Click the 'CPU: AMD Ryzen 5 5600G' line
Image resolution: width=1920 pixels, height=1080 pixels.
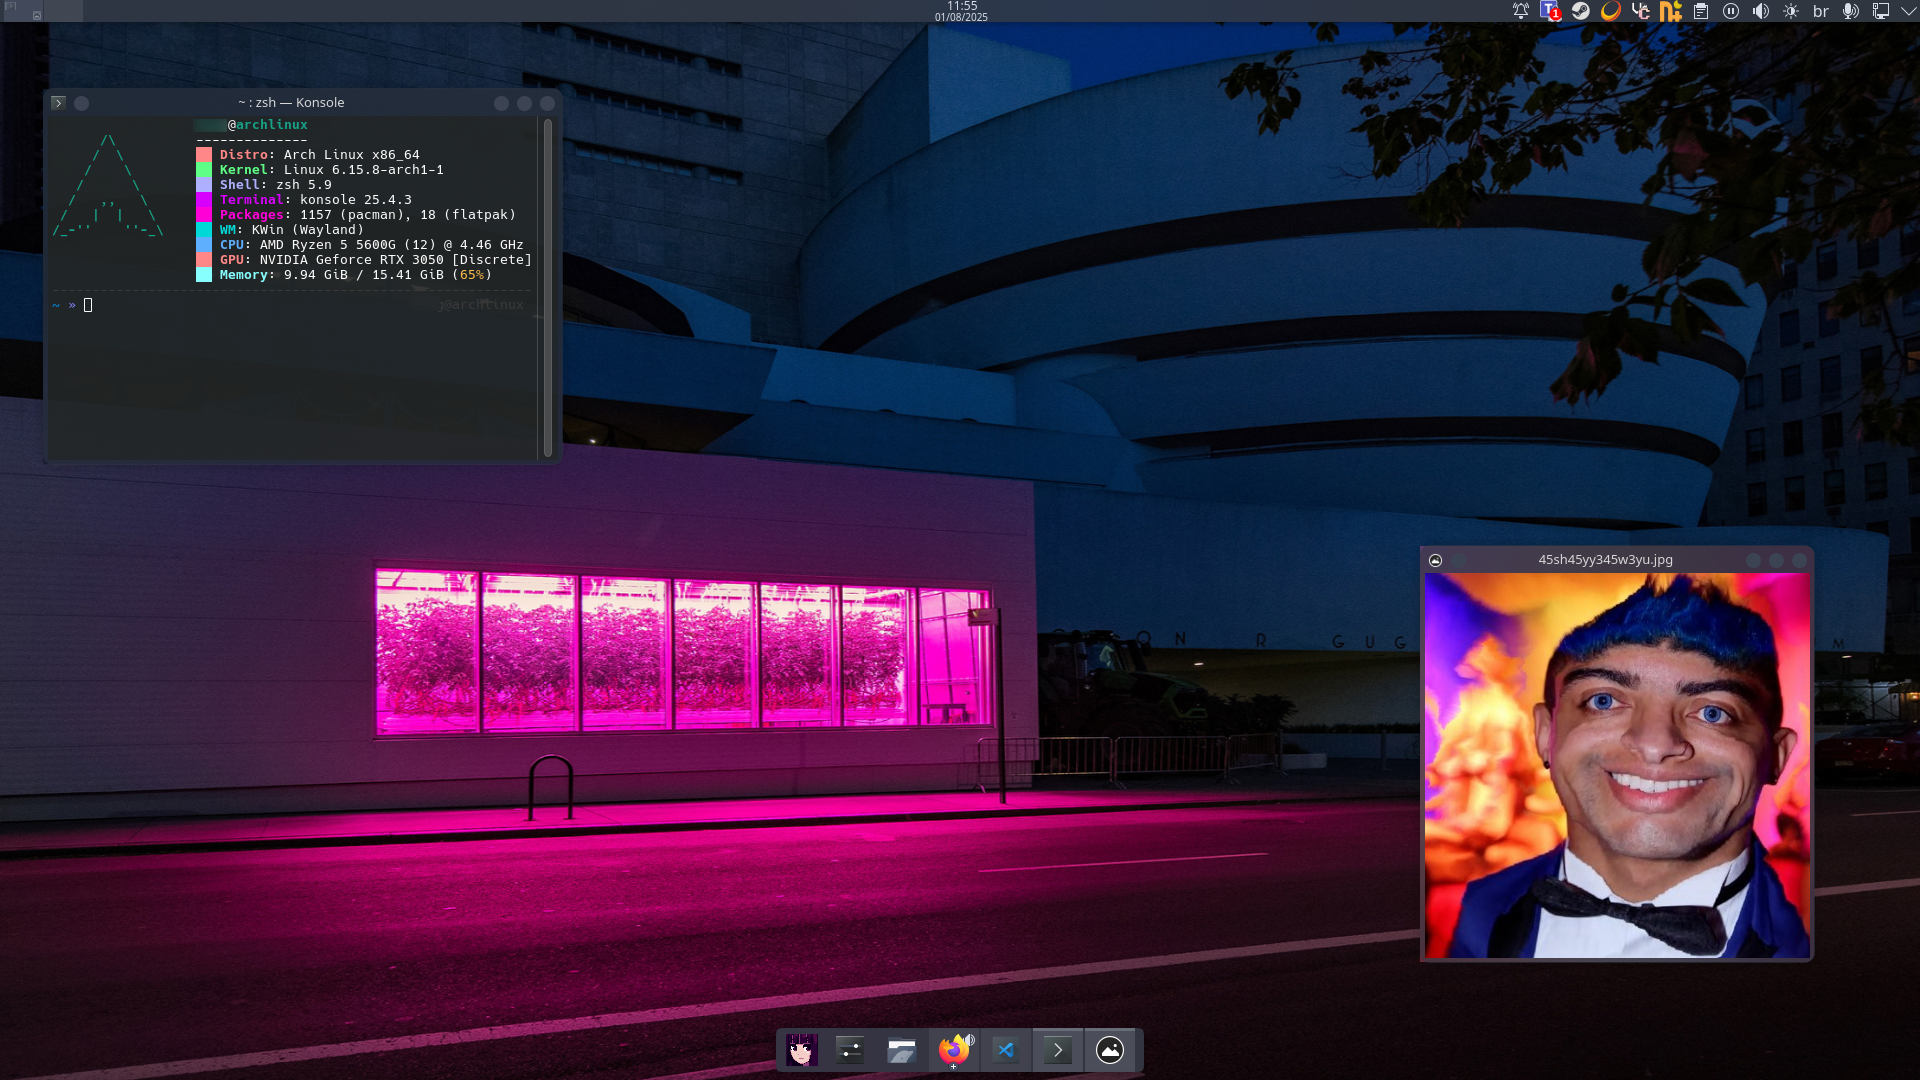[372, 245]
